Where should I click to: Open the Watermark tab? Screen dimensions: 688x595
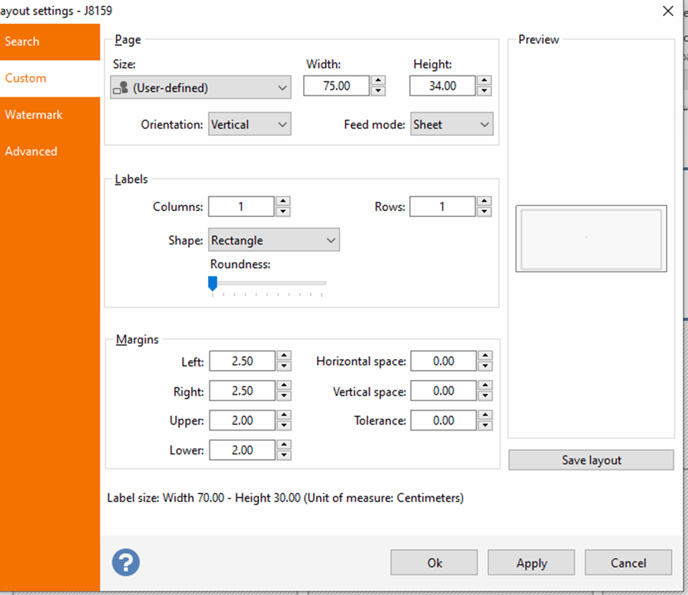point(33,115)
